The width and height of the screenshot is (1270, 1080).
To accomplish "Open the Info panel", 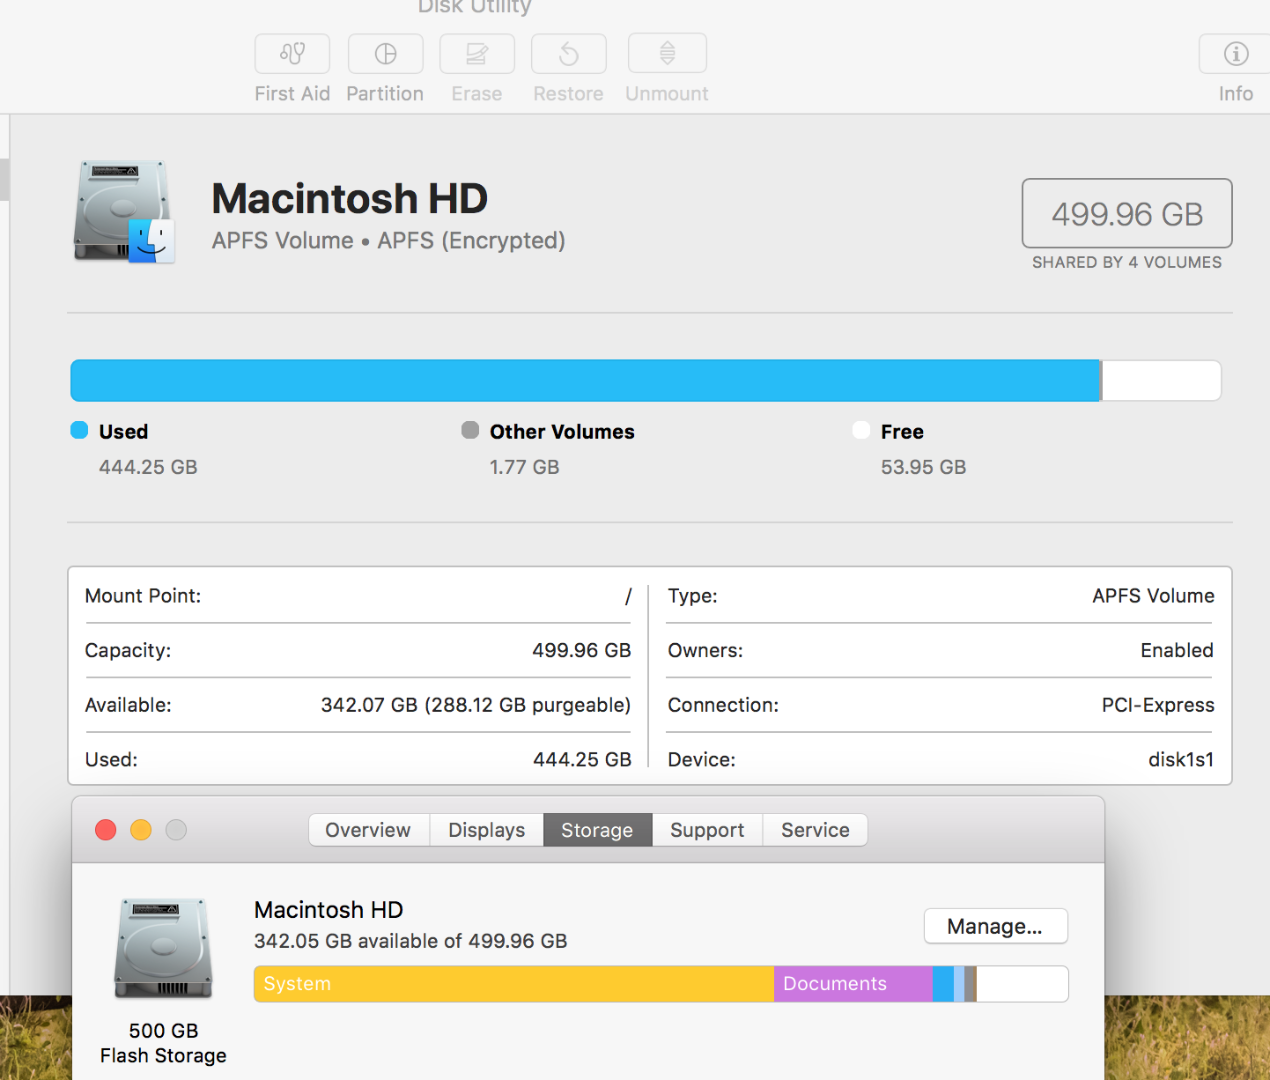I will (1234, 54).
